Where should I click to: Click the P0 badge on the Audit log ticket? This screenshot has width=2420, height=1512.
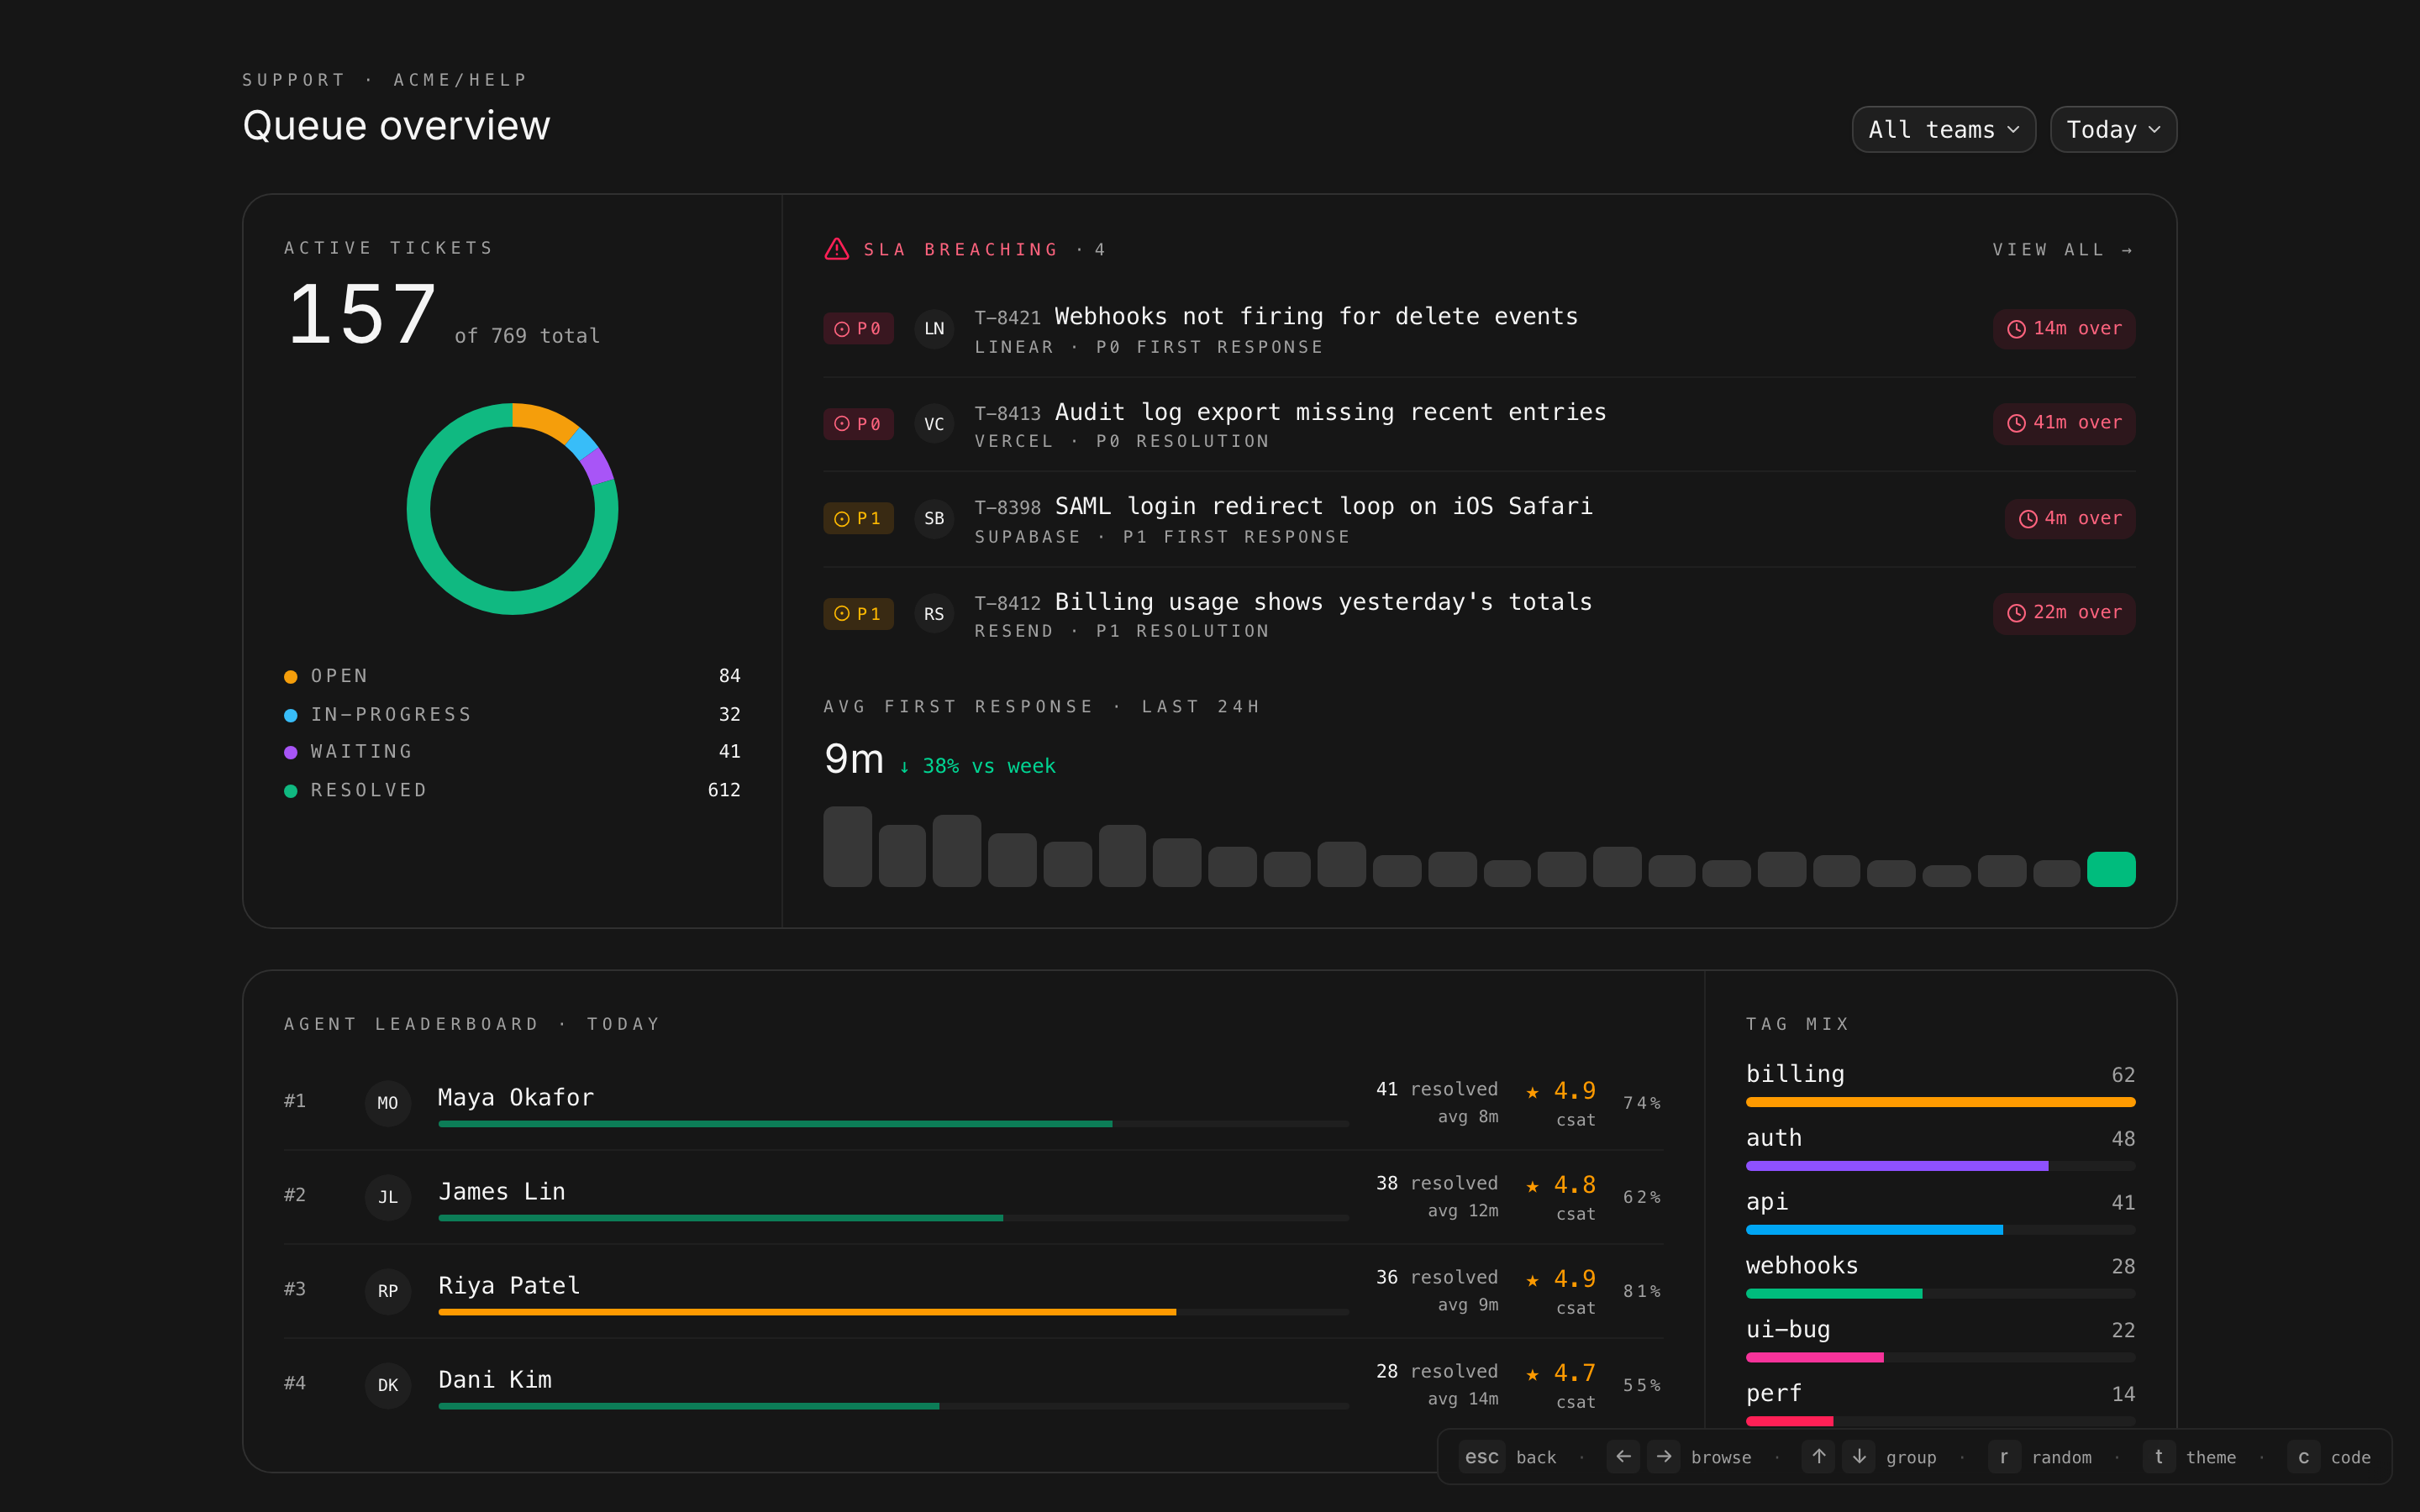click(x=858, y=424)
